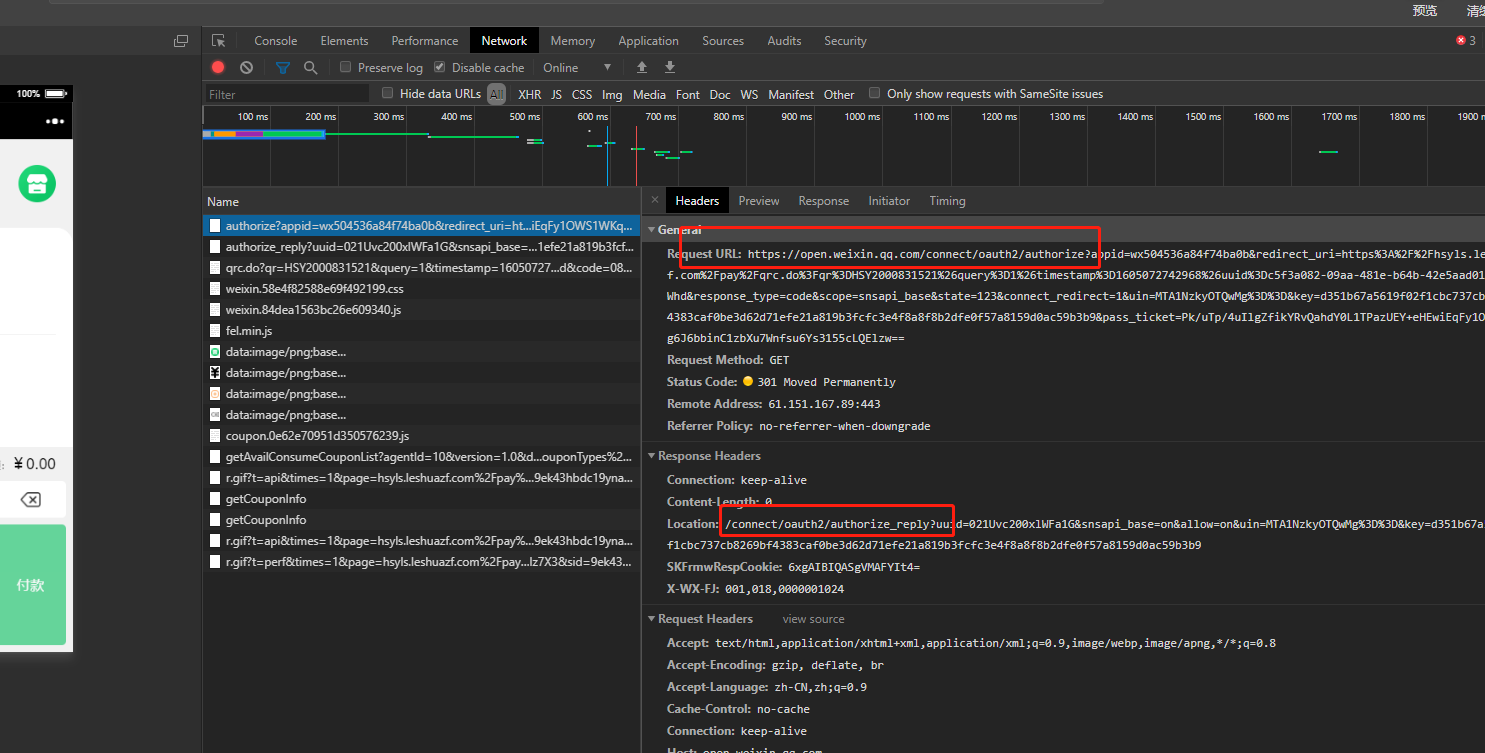
Task: Export HAR with the download arrow icon
Action: coord(670,67)
